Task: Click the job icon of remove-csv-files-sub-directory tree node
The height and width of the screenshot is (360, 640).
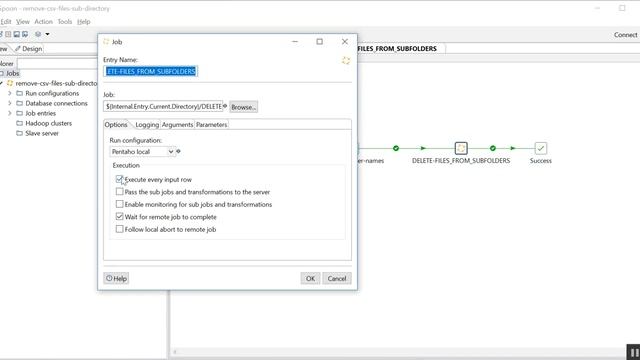Action: pyautogui.click(x=10, y=83)
